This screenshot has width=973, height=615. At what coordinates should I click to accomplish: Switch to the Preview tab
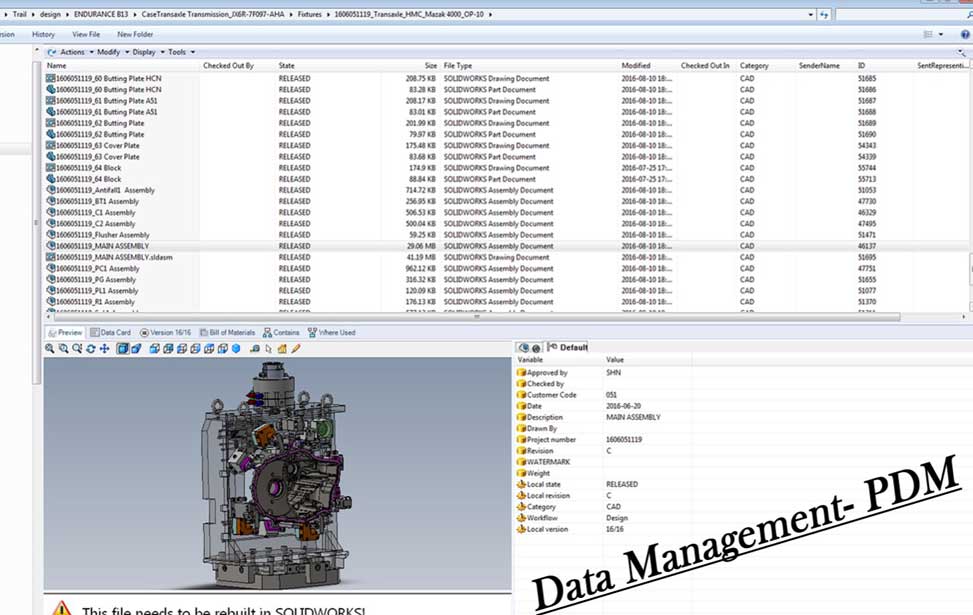(65, 333)
